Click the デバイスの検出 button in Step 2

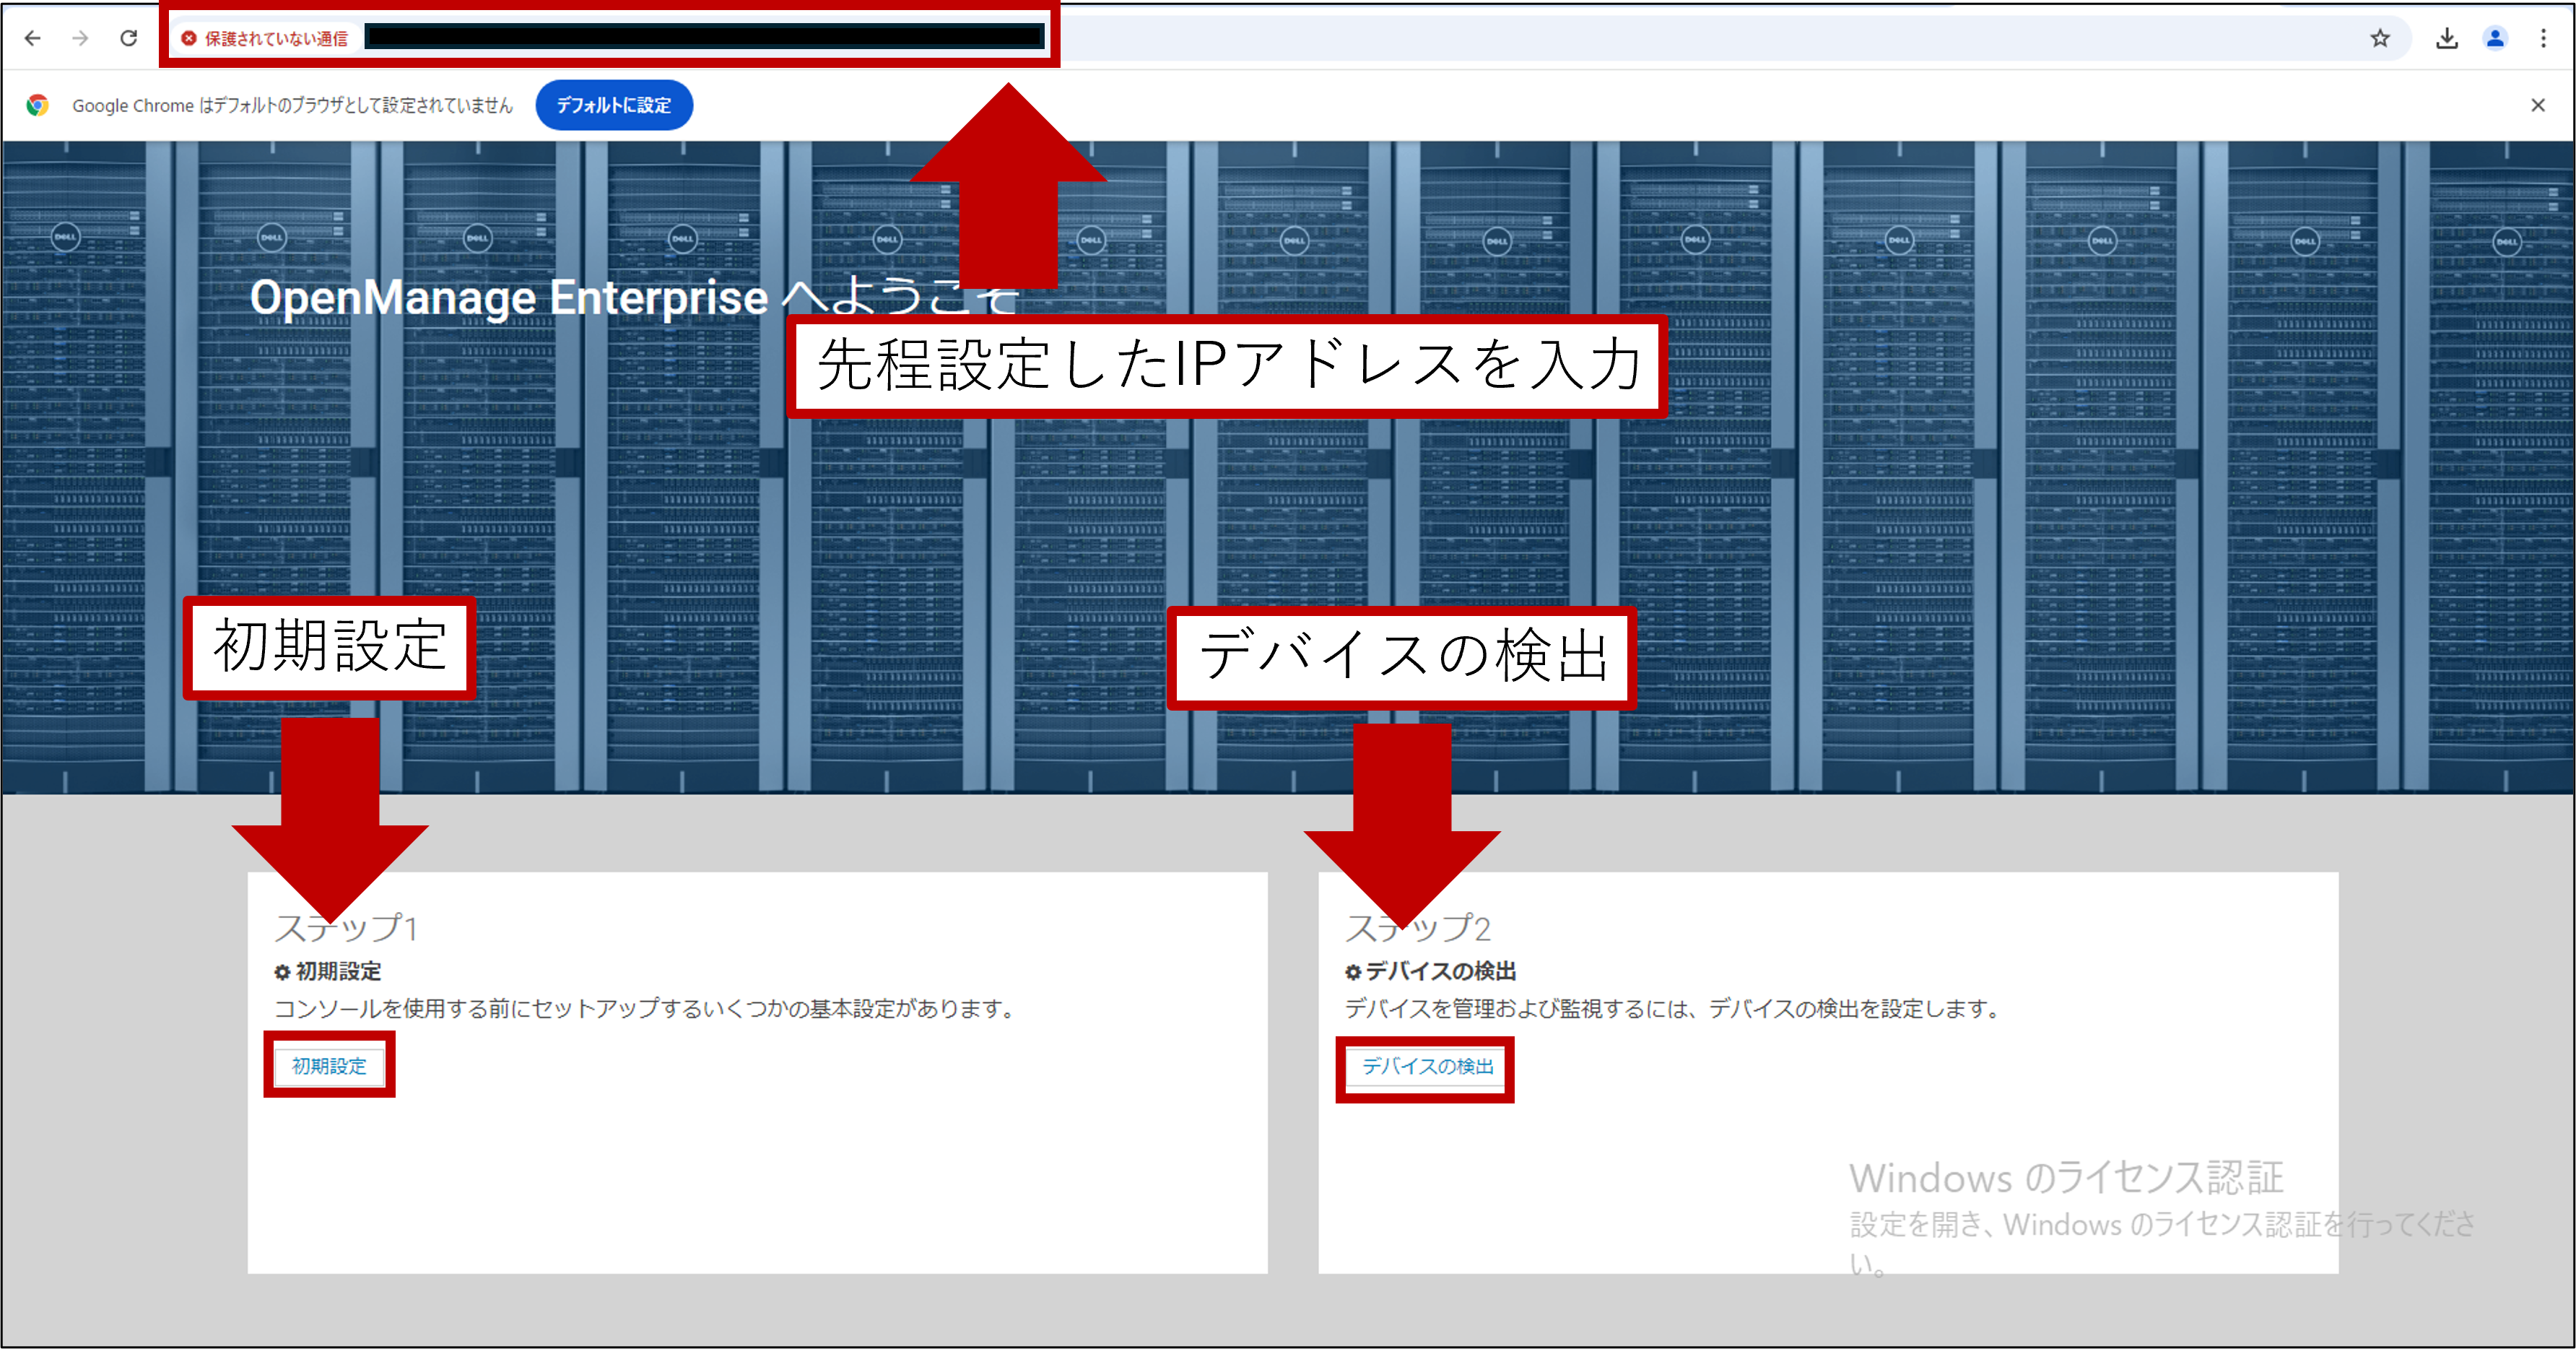tap(1427, 1067)
